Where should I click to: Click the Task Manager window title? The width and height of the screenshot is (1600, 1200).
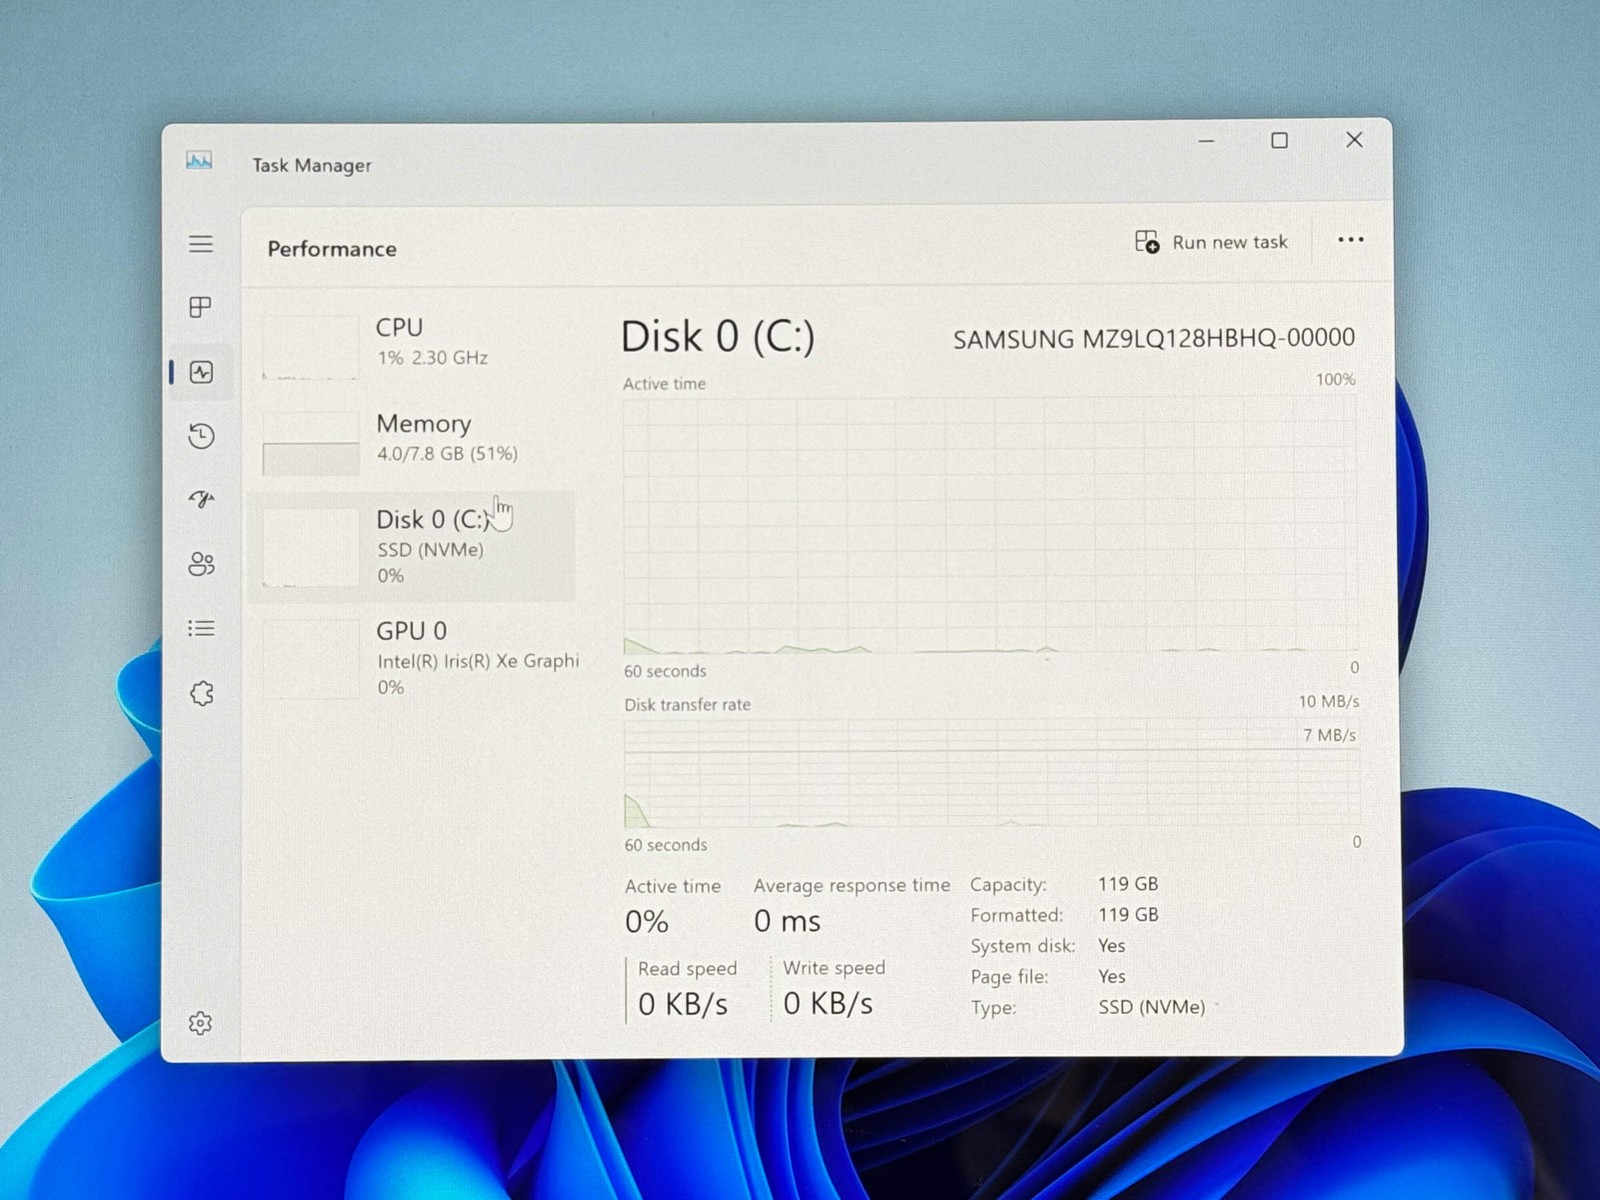pos(312,165)
